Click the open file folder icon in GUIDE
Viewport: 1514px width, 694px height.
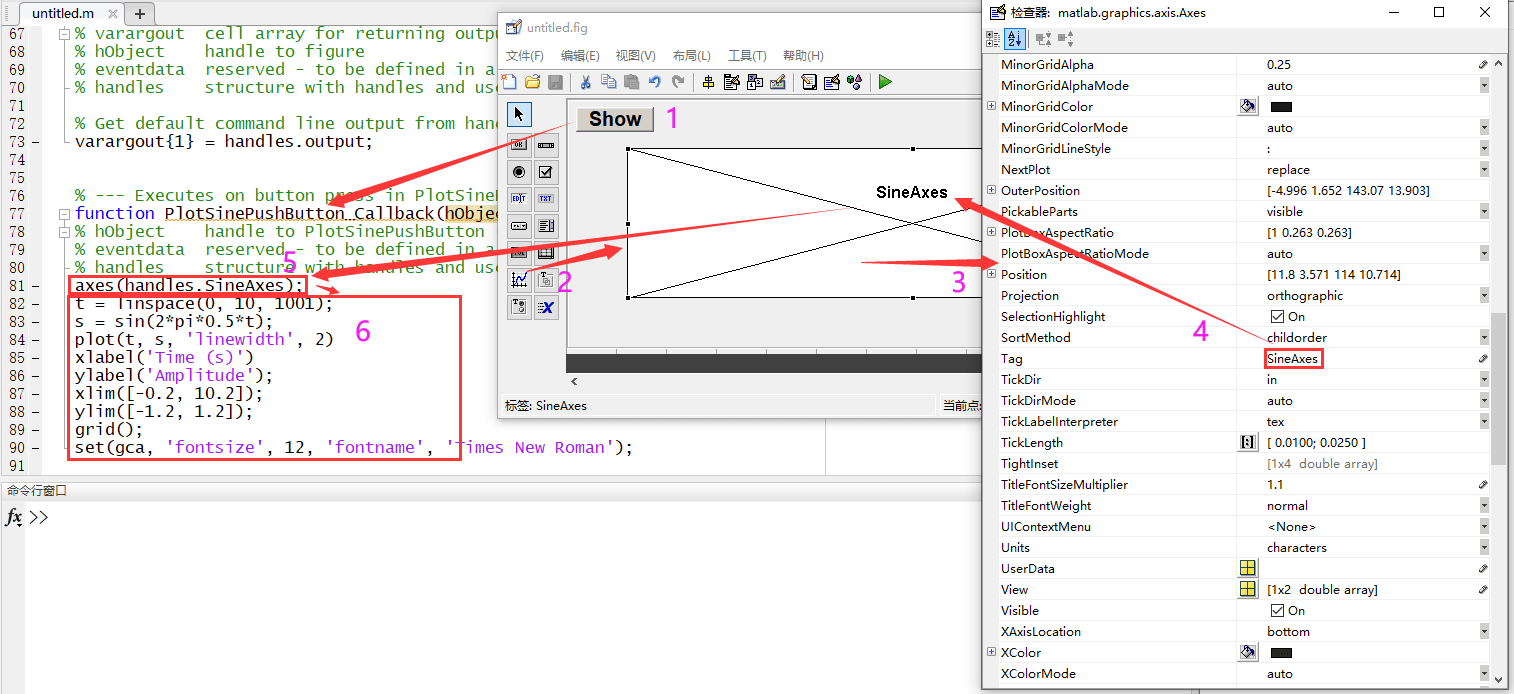coord(532,82)
